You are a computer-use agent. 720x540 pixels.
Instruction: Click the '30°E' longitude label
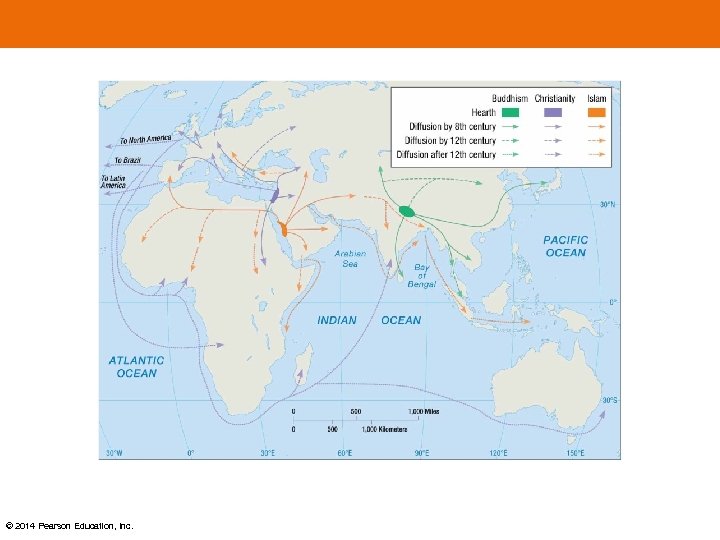click(268, 453)
